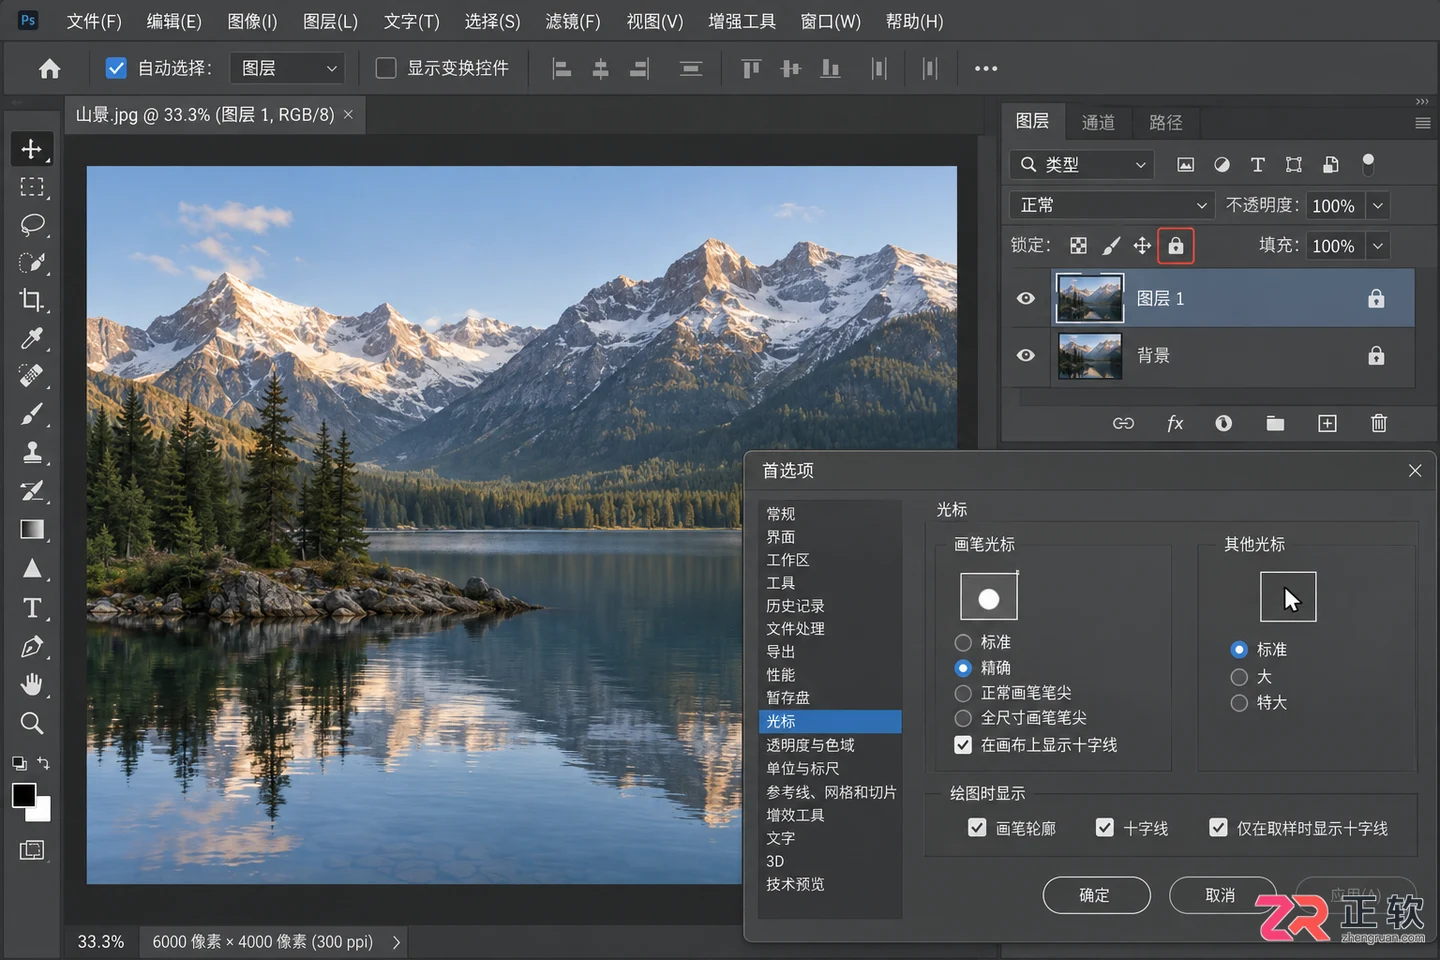The width and height of the screenshot is (1440, 960).
Task: Open the 滤镜(F) menu
Action: (x=573, y=21)
